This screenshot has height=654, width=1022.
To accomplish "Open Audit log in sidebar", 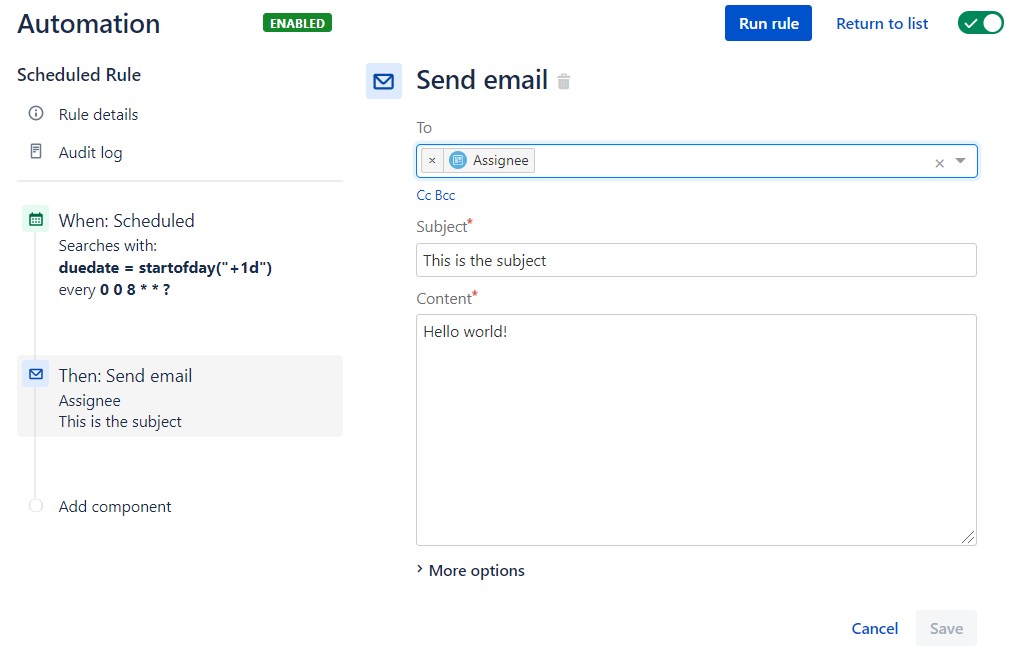I will pos(91,153).
